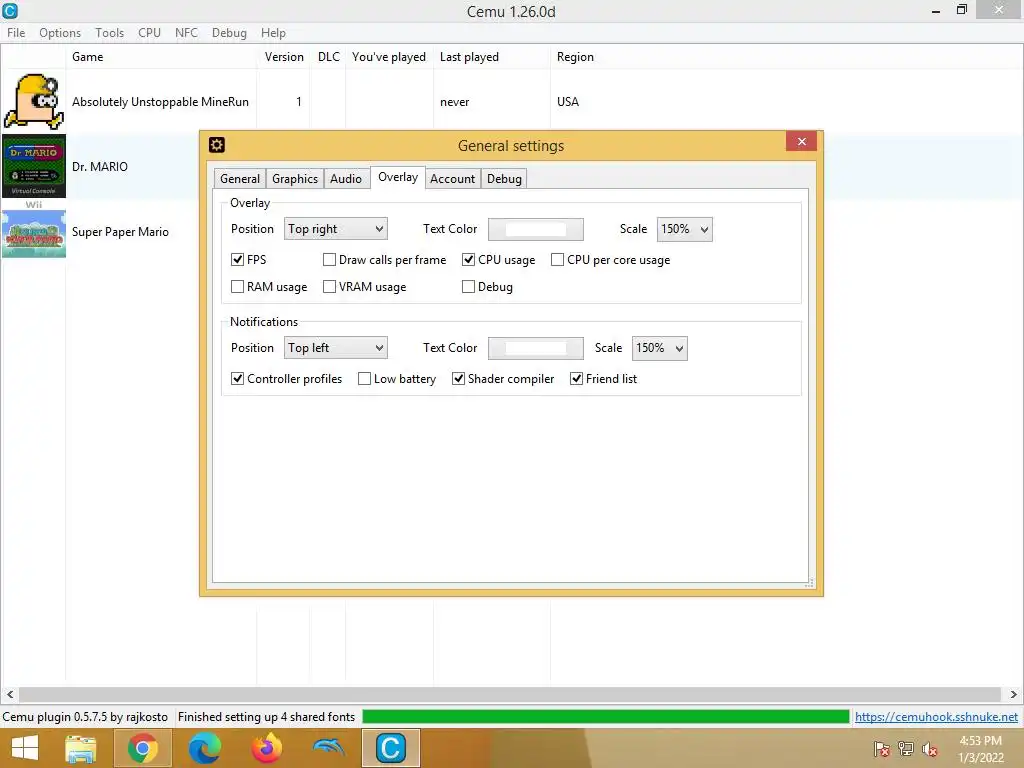Open the Help menu
The height and width of the screenshot is (768, 1024).
273,33
